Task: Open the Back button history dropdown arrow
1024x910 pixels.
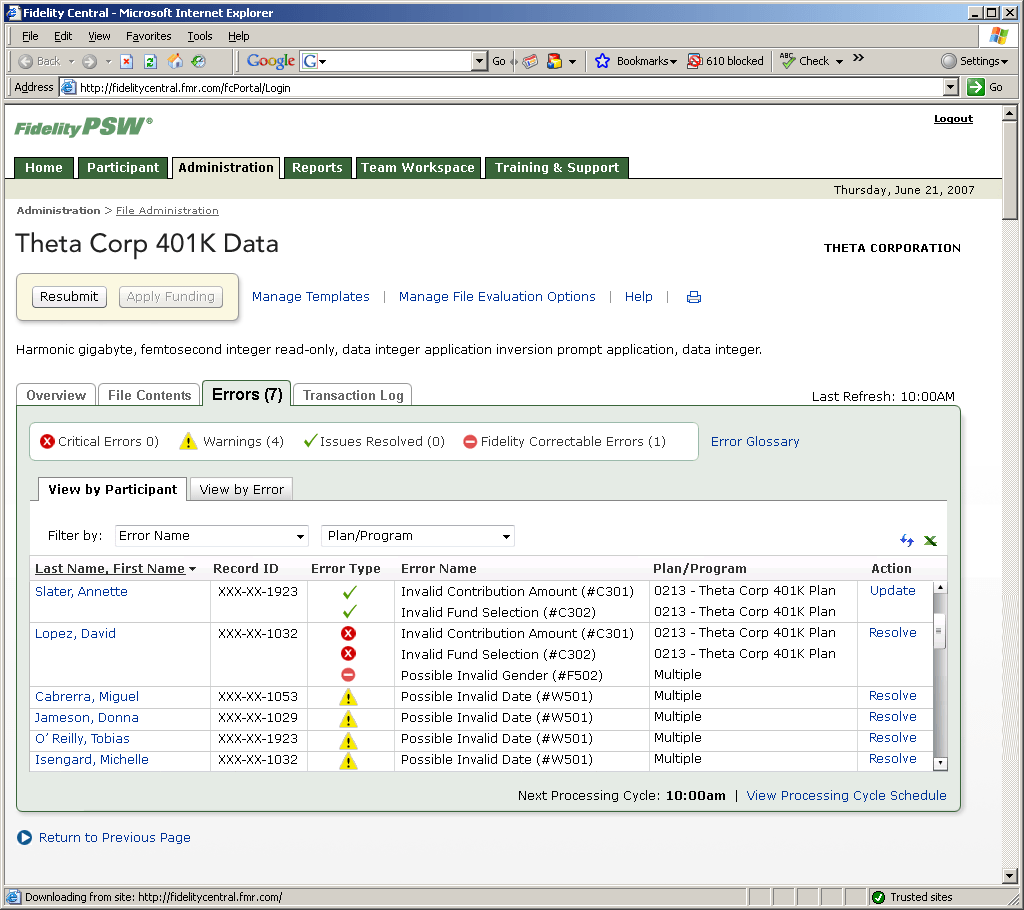Action: click(x=71, y=62)
